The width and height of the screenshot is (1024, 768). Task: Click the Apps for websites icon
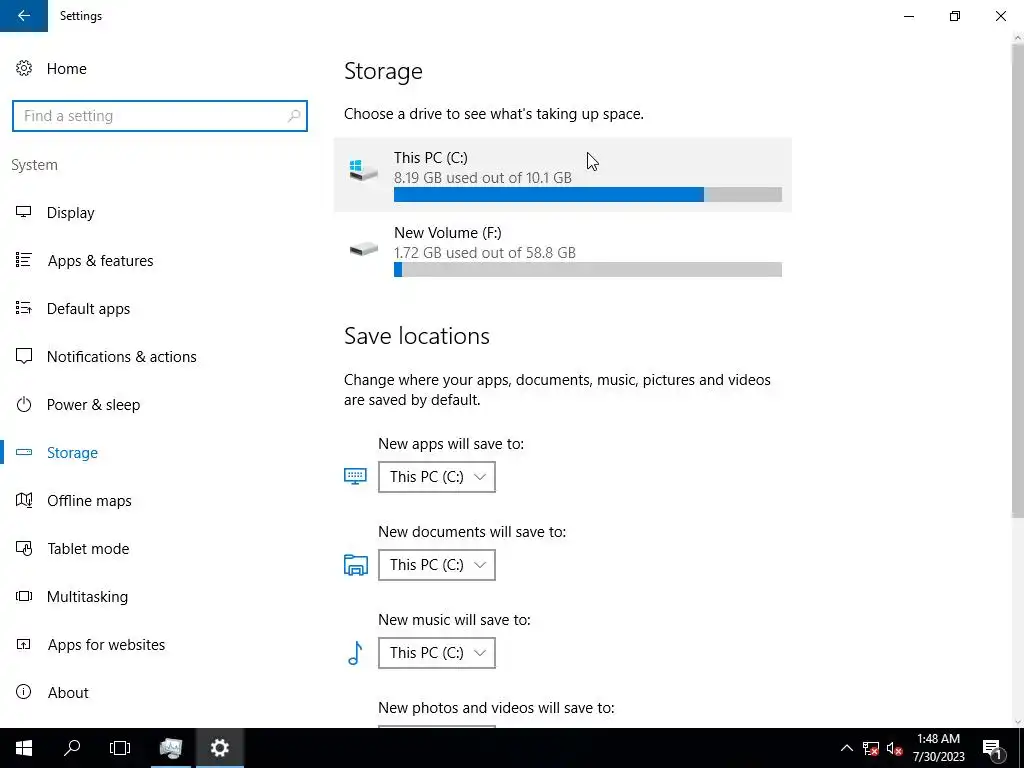24,644
